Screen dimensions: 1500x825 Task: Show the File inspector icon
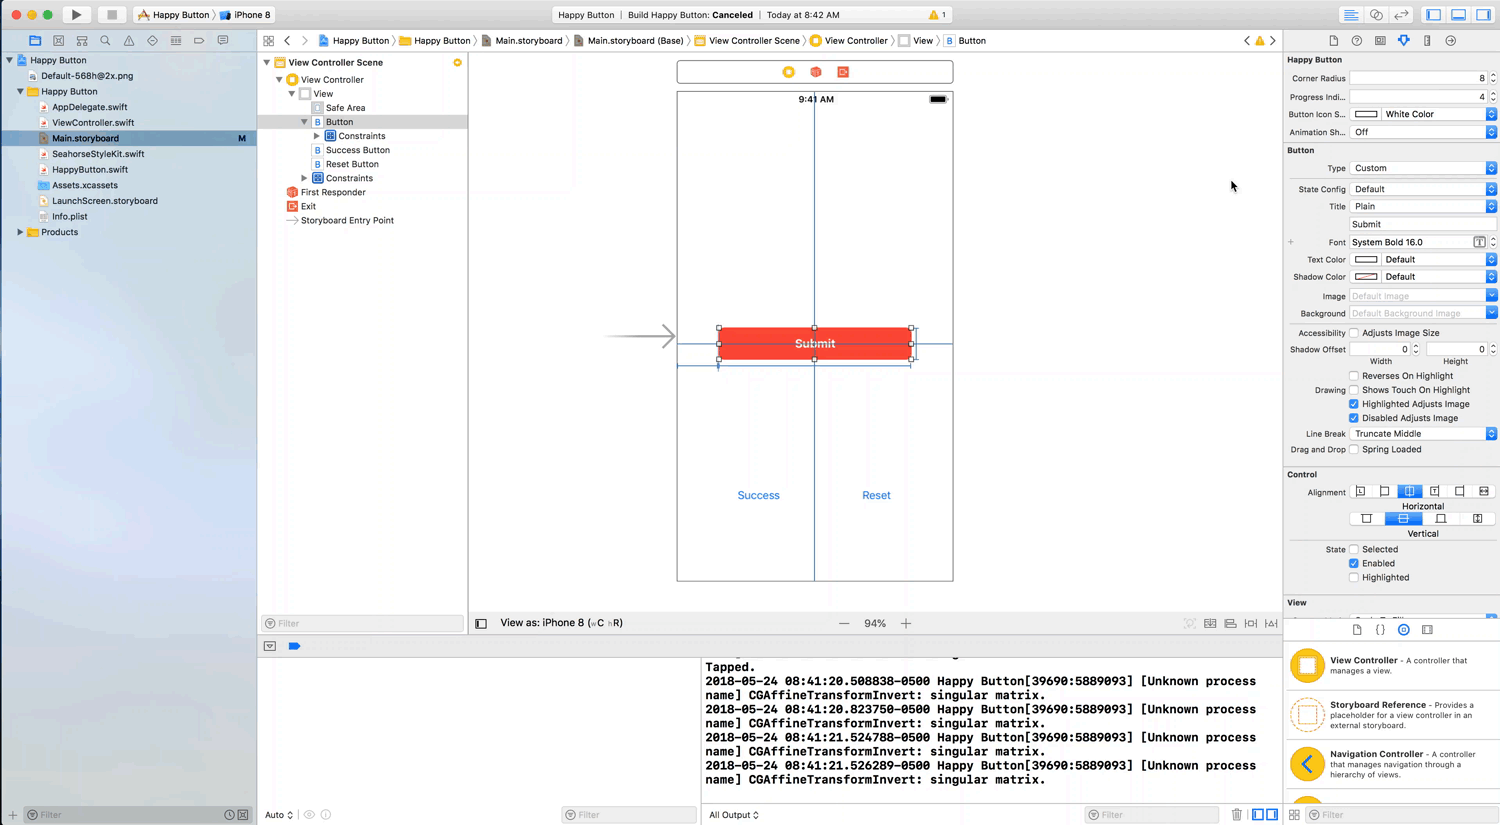[1333, 41]
